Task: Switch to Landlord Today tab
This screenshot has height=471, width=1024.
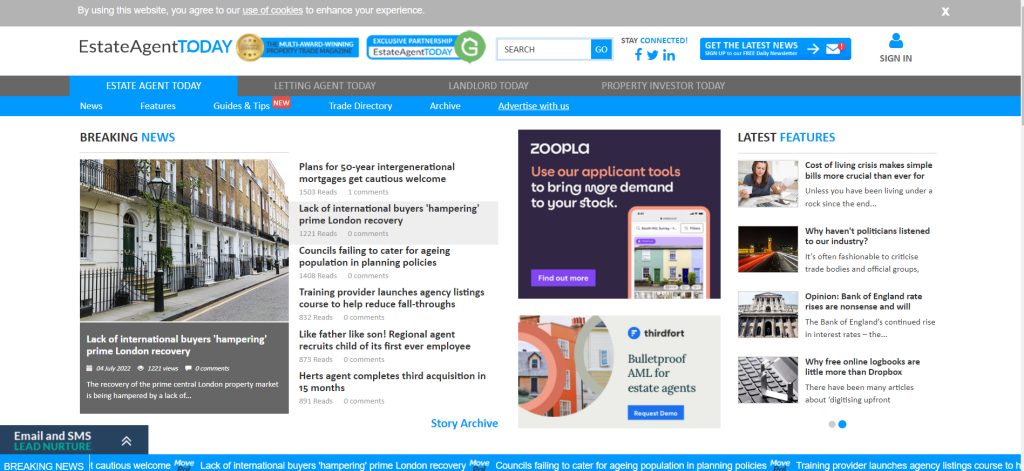Action: 488,86
